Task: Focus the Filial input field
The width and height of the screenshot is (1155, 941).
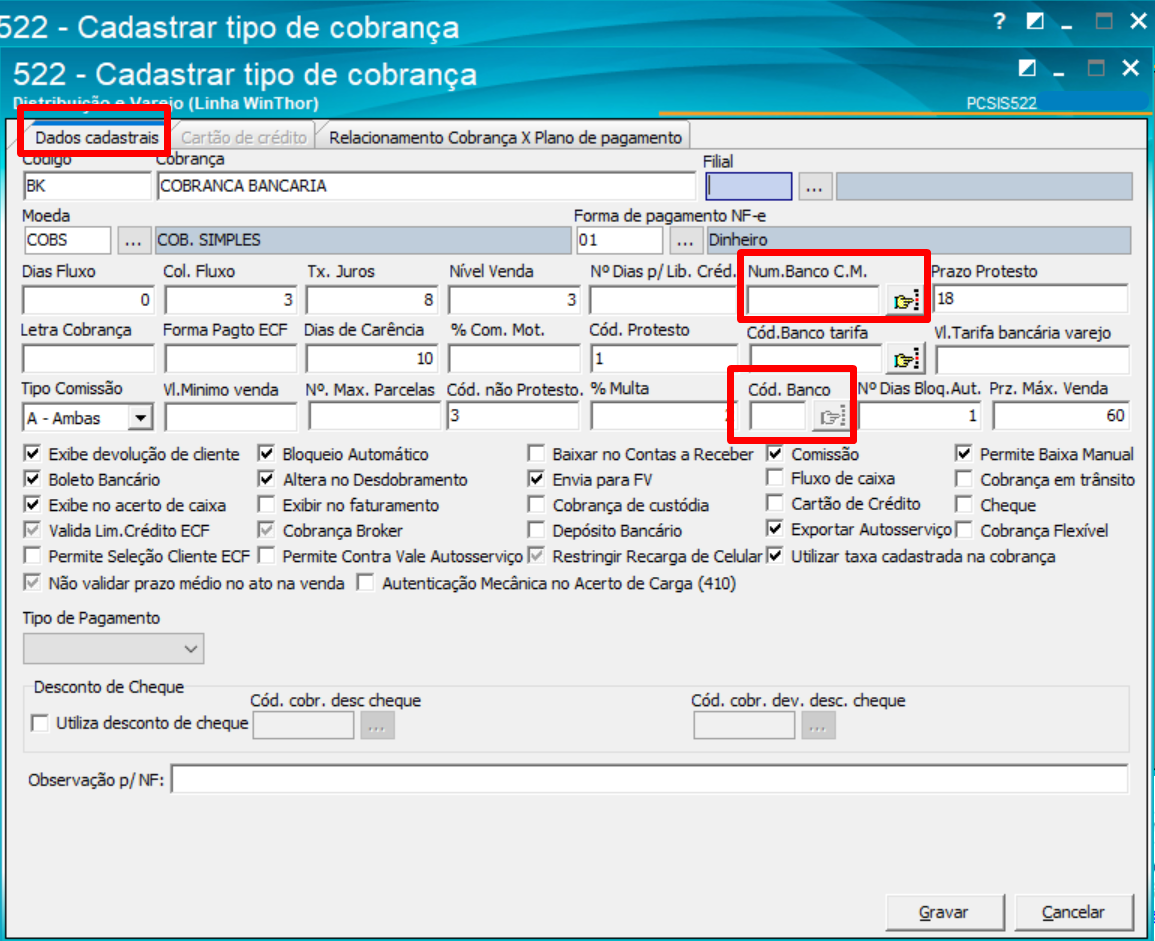Action: tap(748, 187)
